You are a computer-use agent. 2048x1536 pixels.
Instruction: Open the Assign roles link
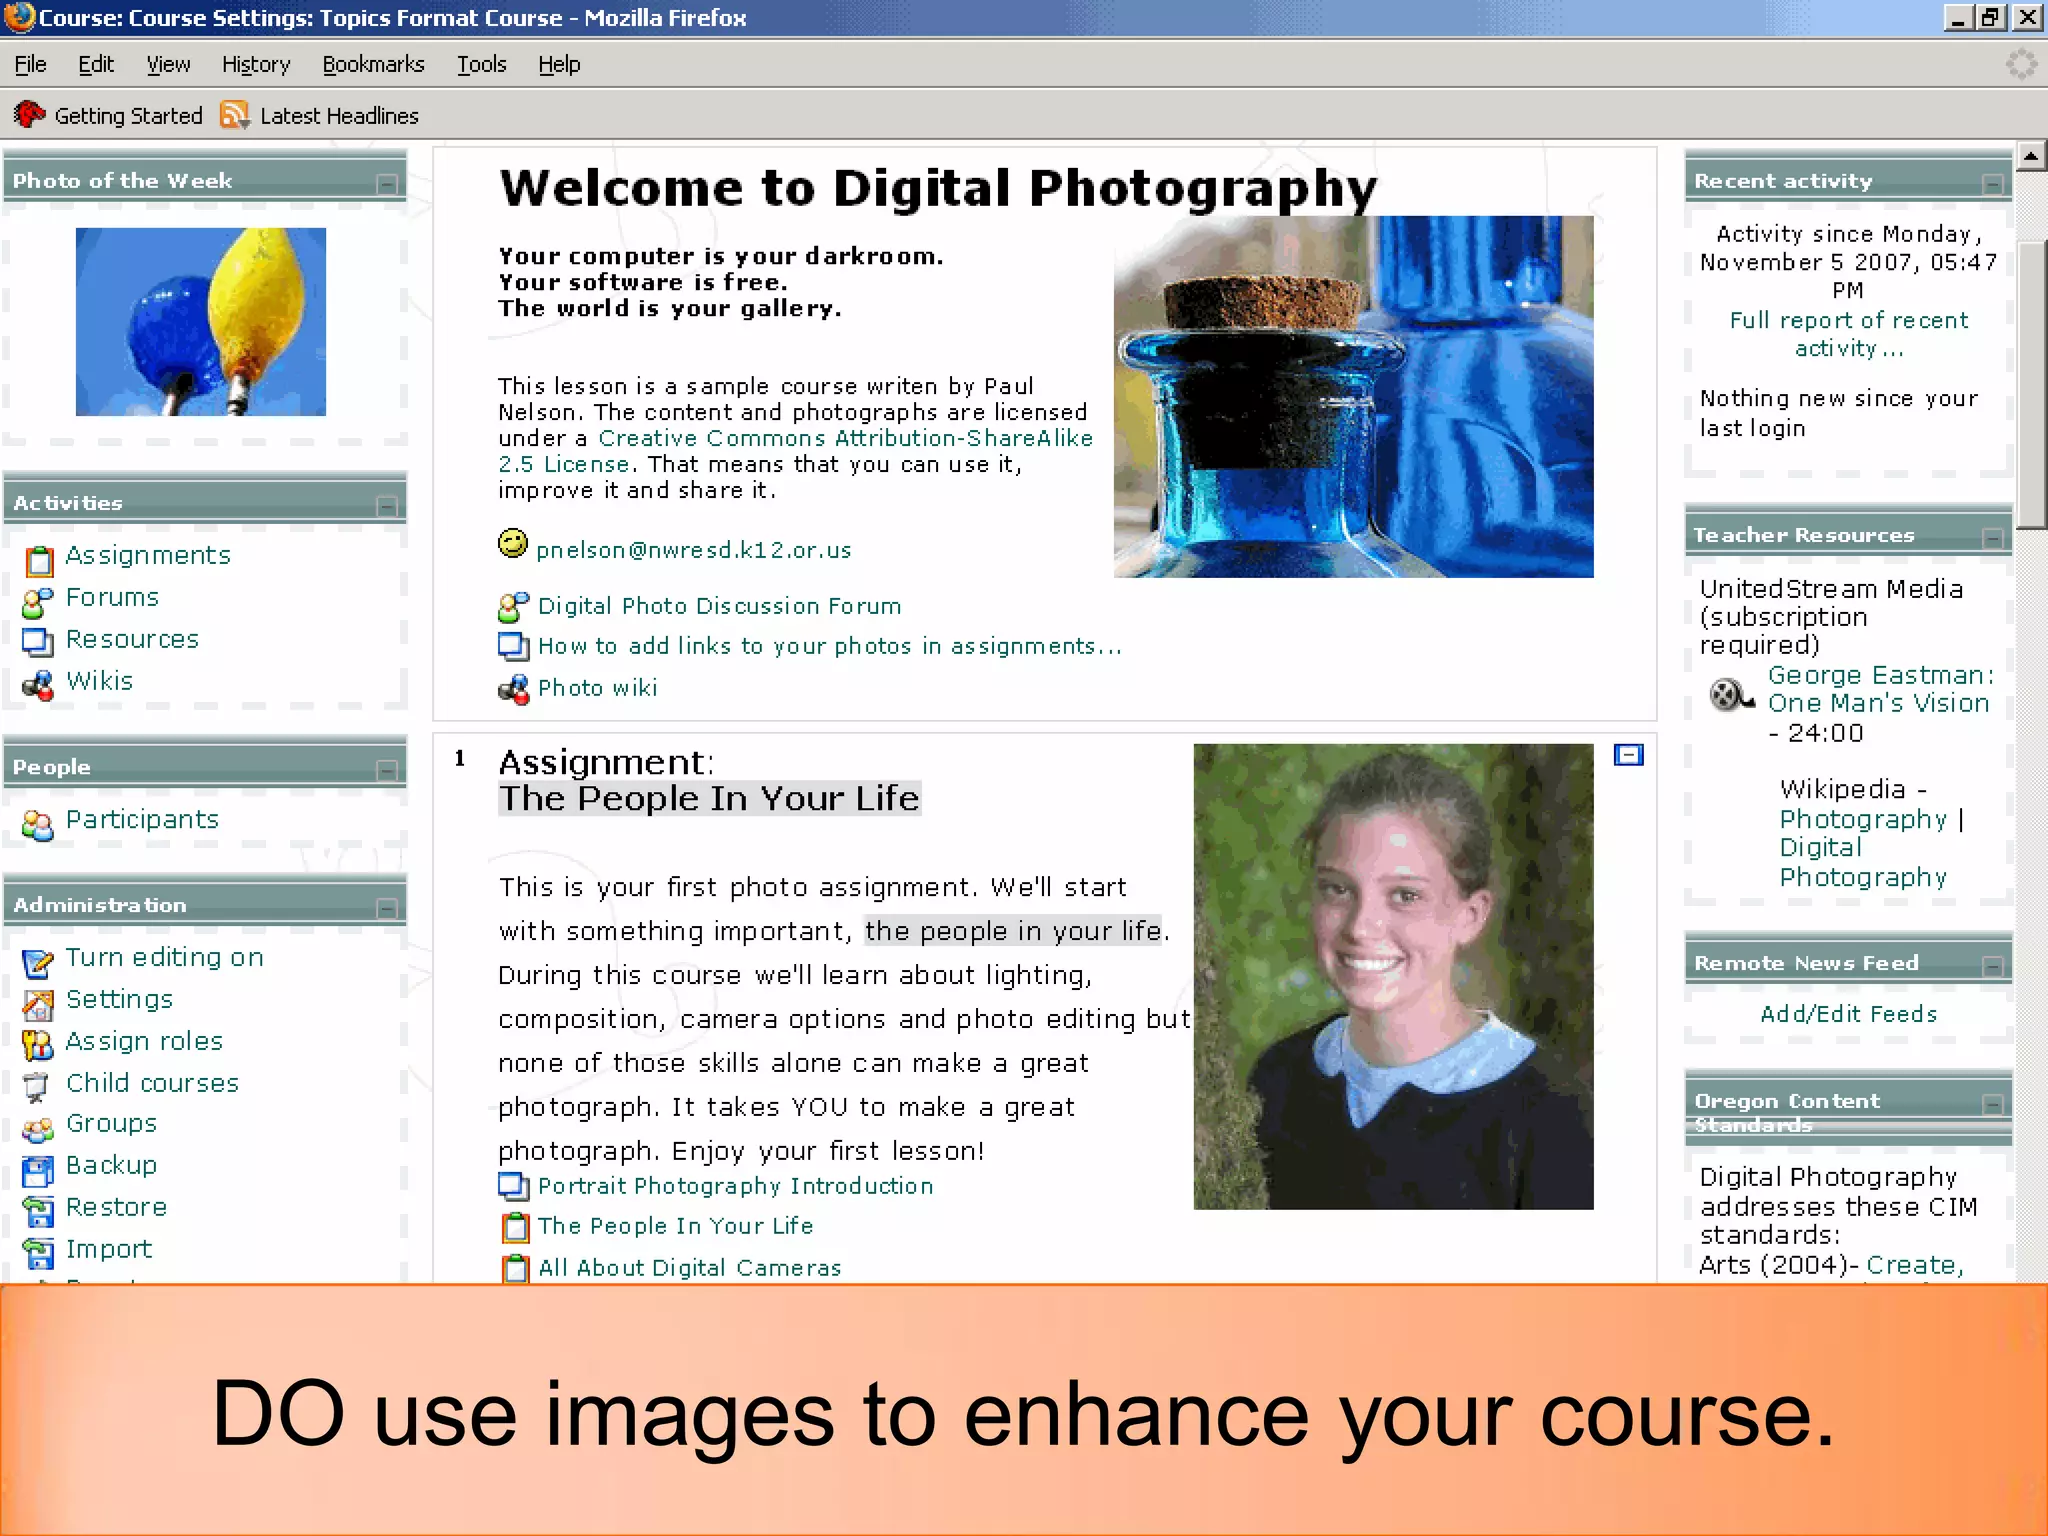click(x=145, y=1041)
